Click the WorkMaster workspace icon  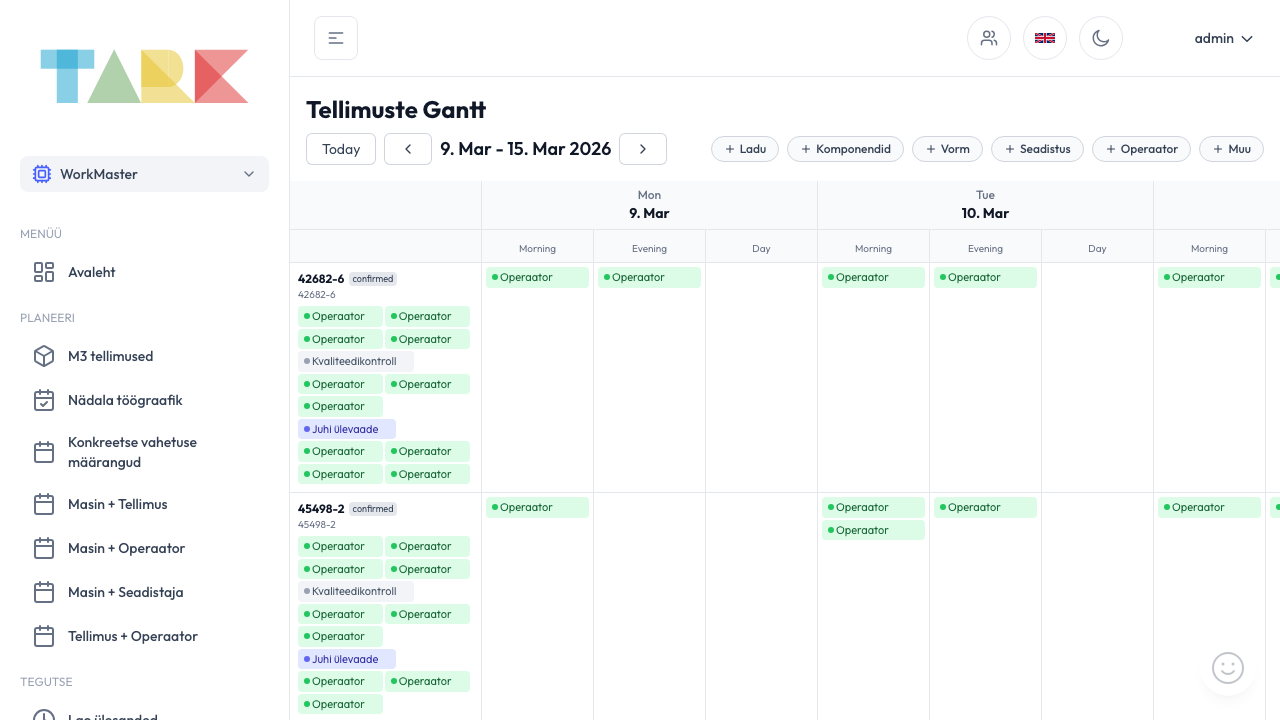tap(42, 173)
